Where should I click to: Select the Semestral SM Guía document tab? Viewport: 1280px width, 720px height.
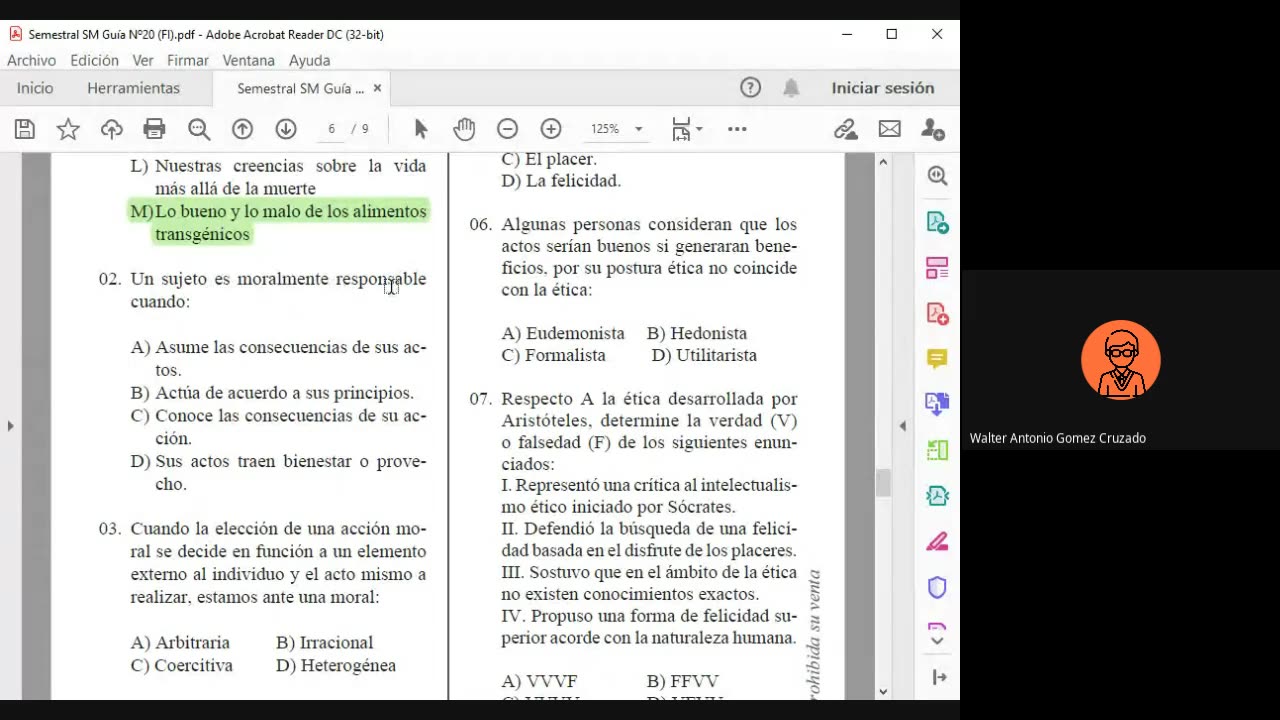point(300,88)
